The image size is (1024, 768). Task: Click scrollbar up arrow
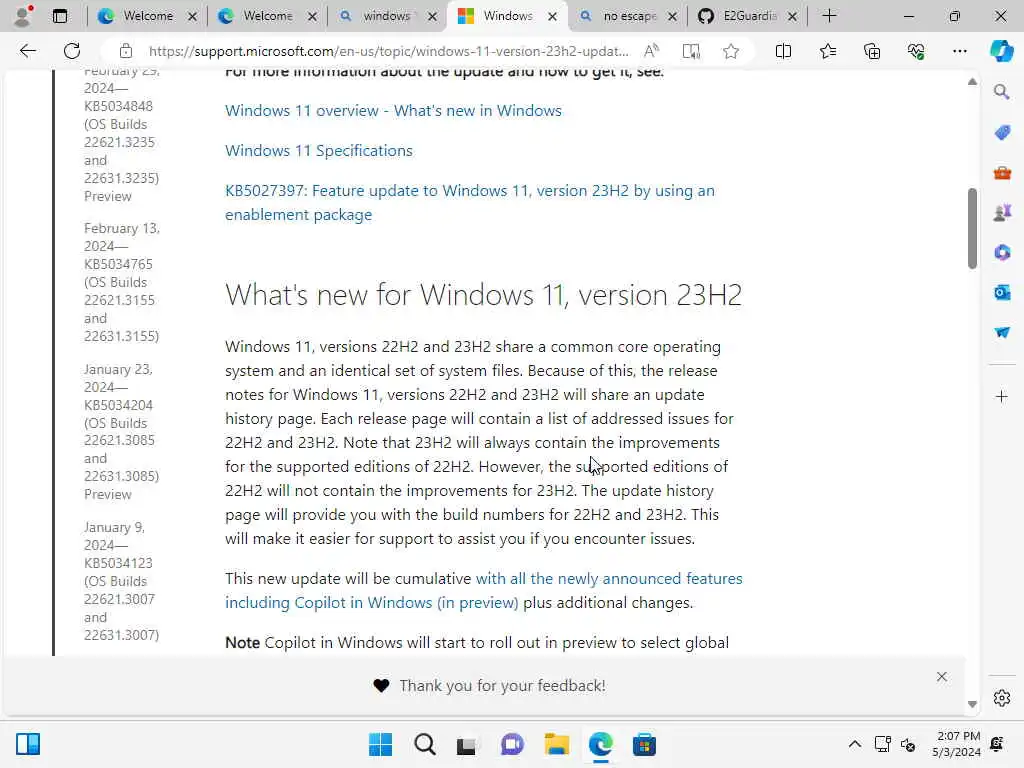[x=972, y=82]
